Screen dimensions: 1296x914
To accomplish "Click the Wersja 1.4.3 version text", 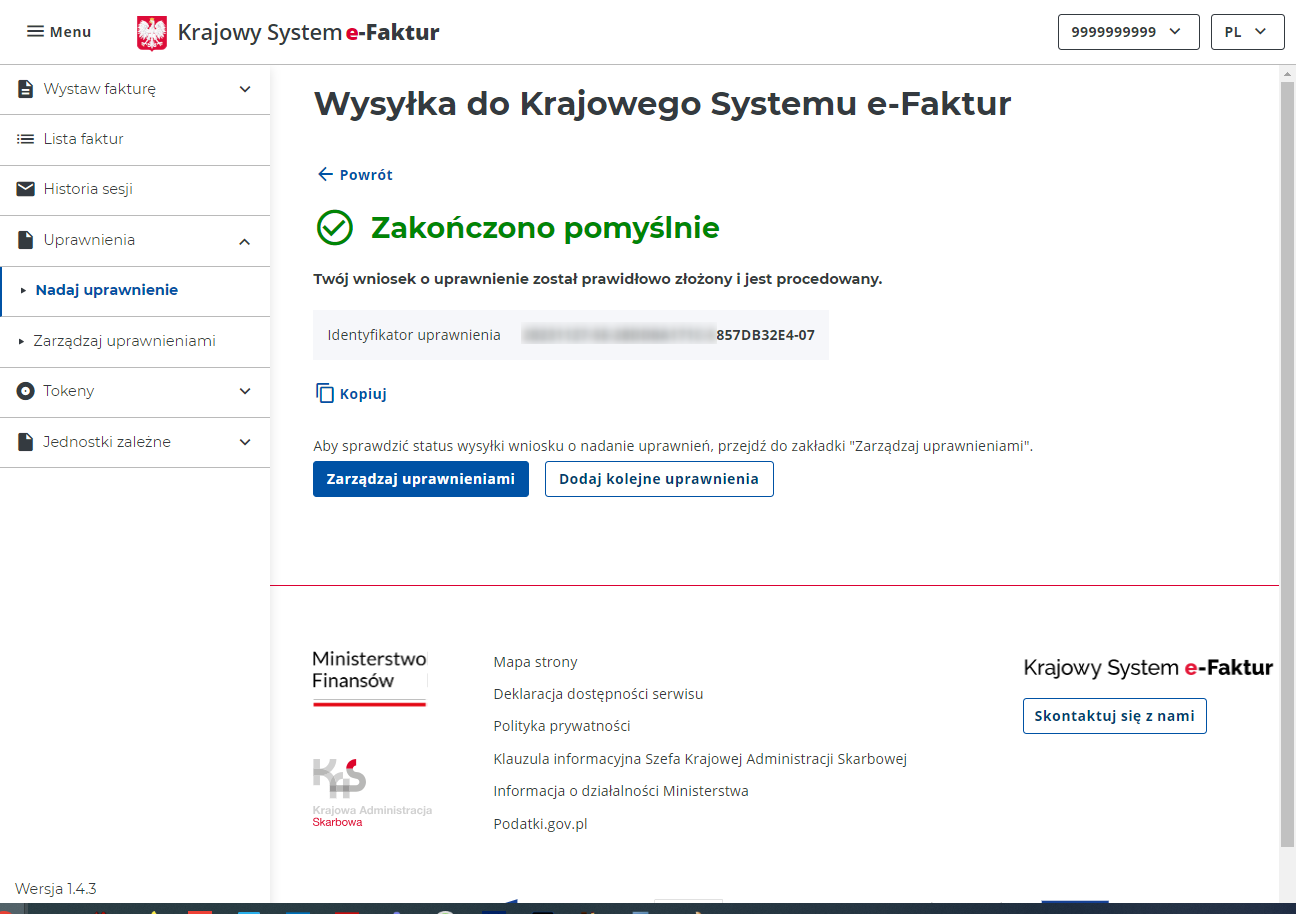I will (56, 889).
